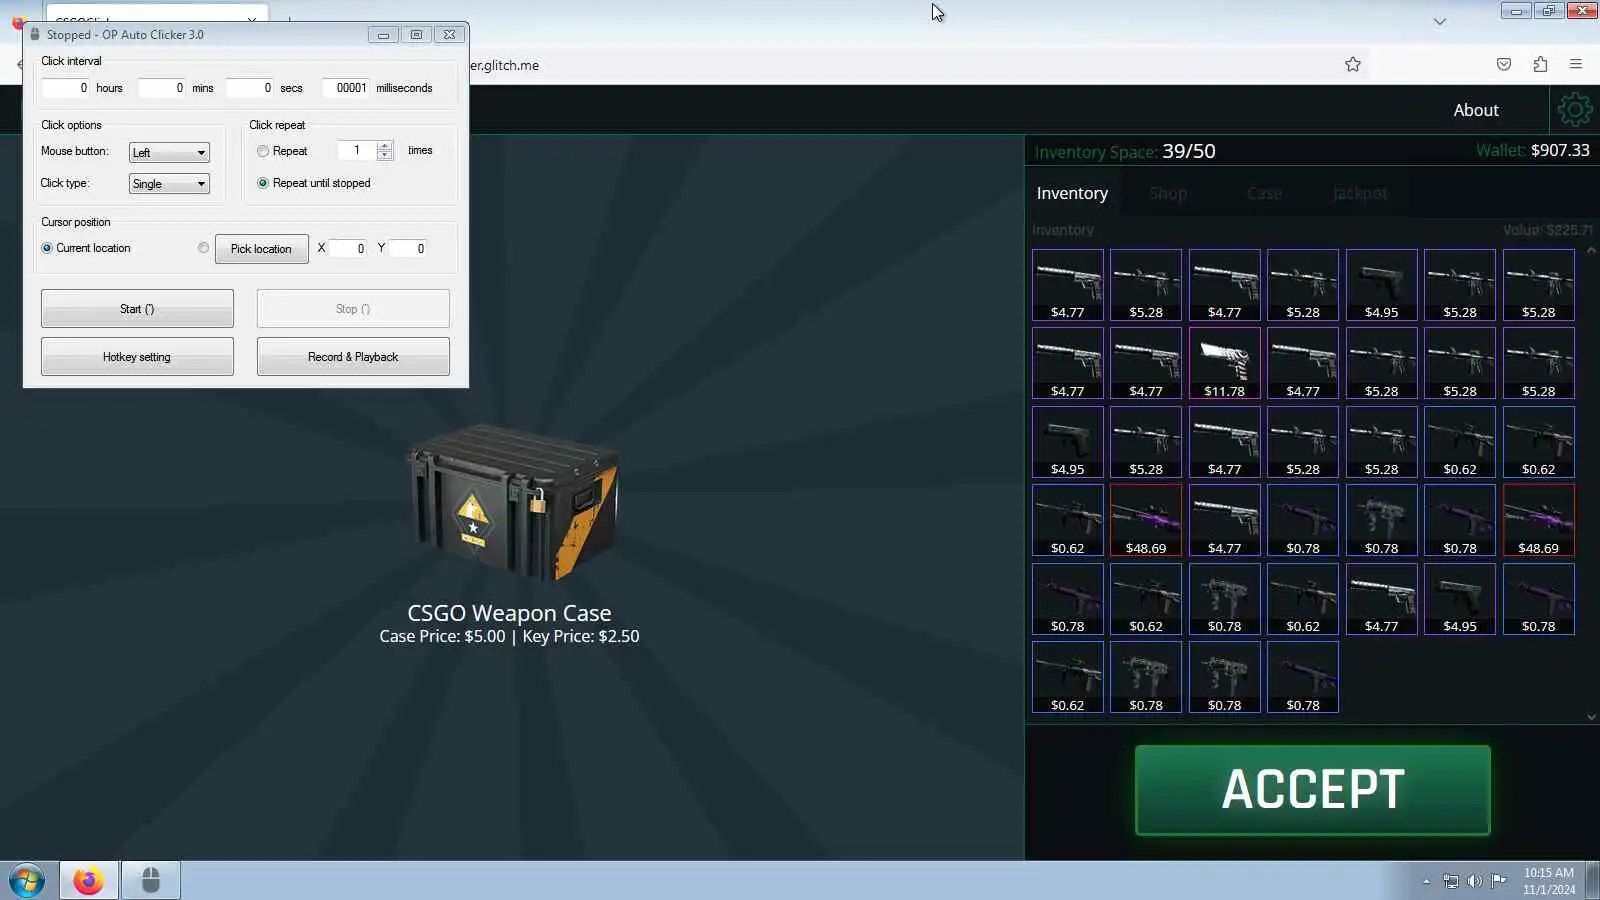Click the CSGO Weapon Case title text

509,613
